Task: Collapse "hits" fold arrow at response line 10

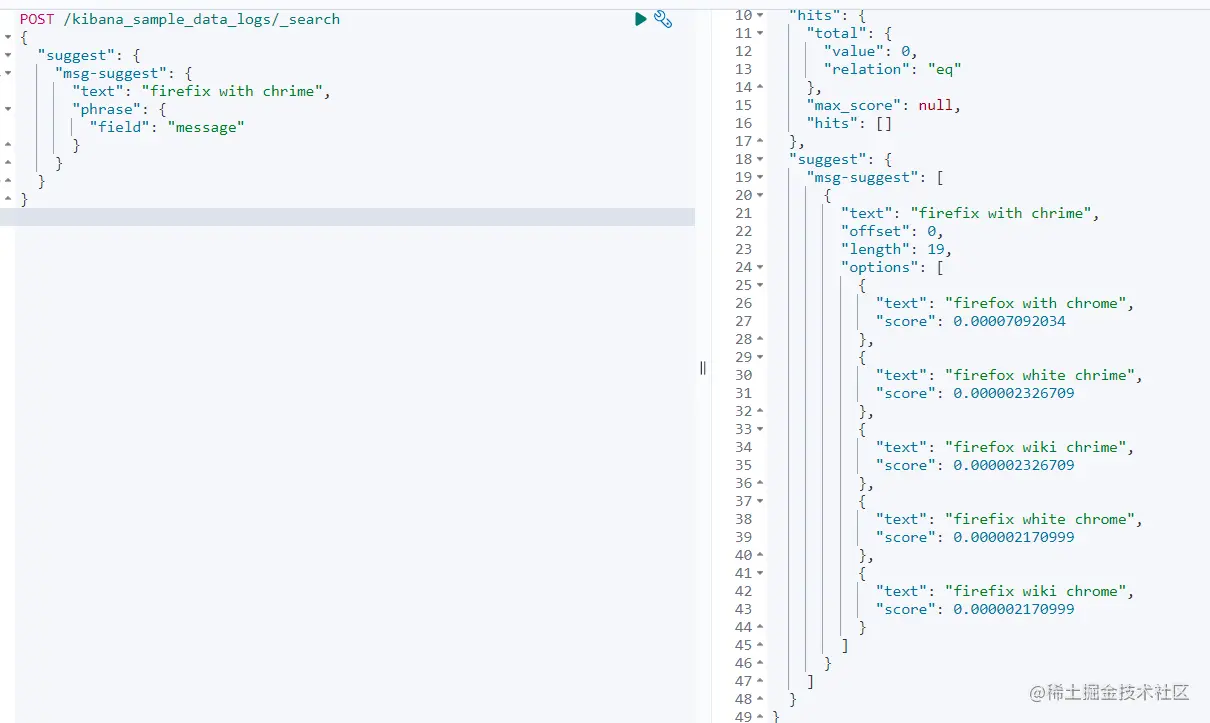Action: (761, 15)
